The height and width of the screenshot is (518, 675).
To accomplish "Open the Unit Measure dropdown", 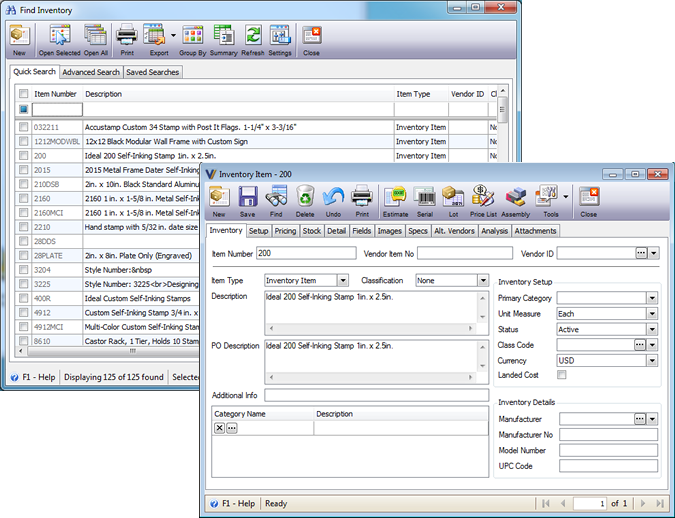I will [652, 313].
